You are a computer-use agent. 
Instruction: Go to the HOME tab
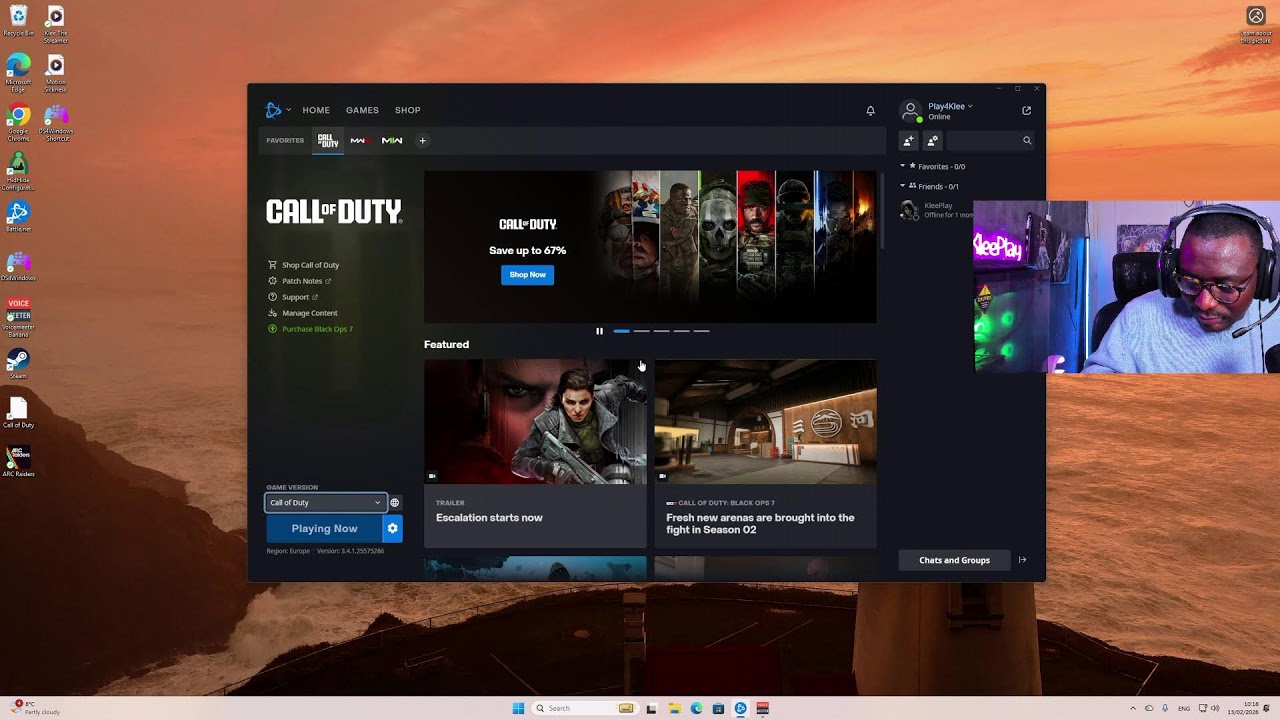coord(316,110)
